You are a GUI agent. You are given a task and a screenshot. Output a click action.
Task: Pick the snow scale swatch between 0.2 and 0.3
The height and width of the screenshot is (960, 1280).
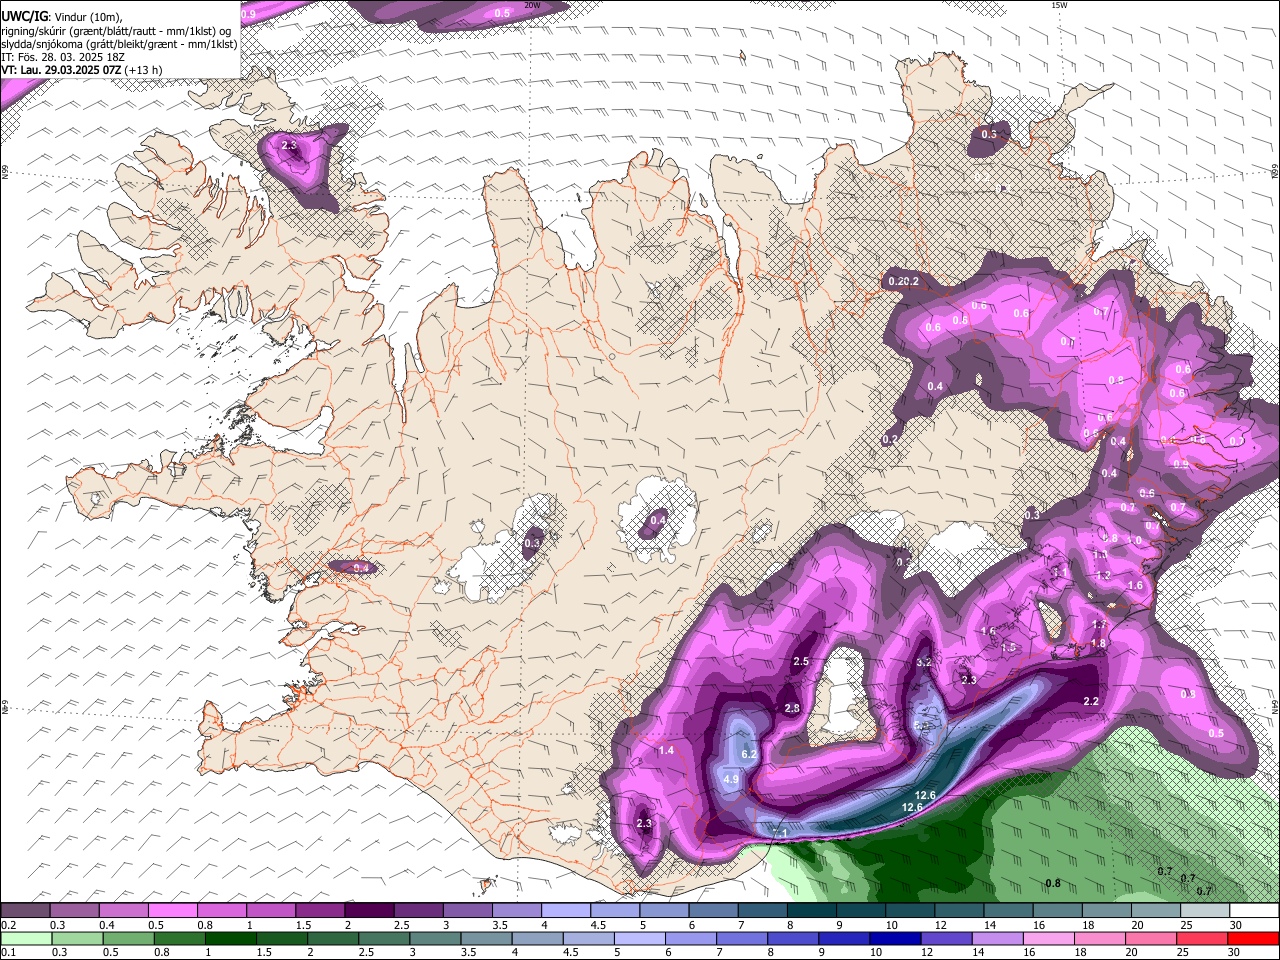[26, 910]
